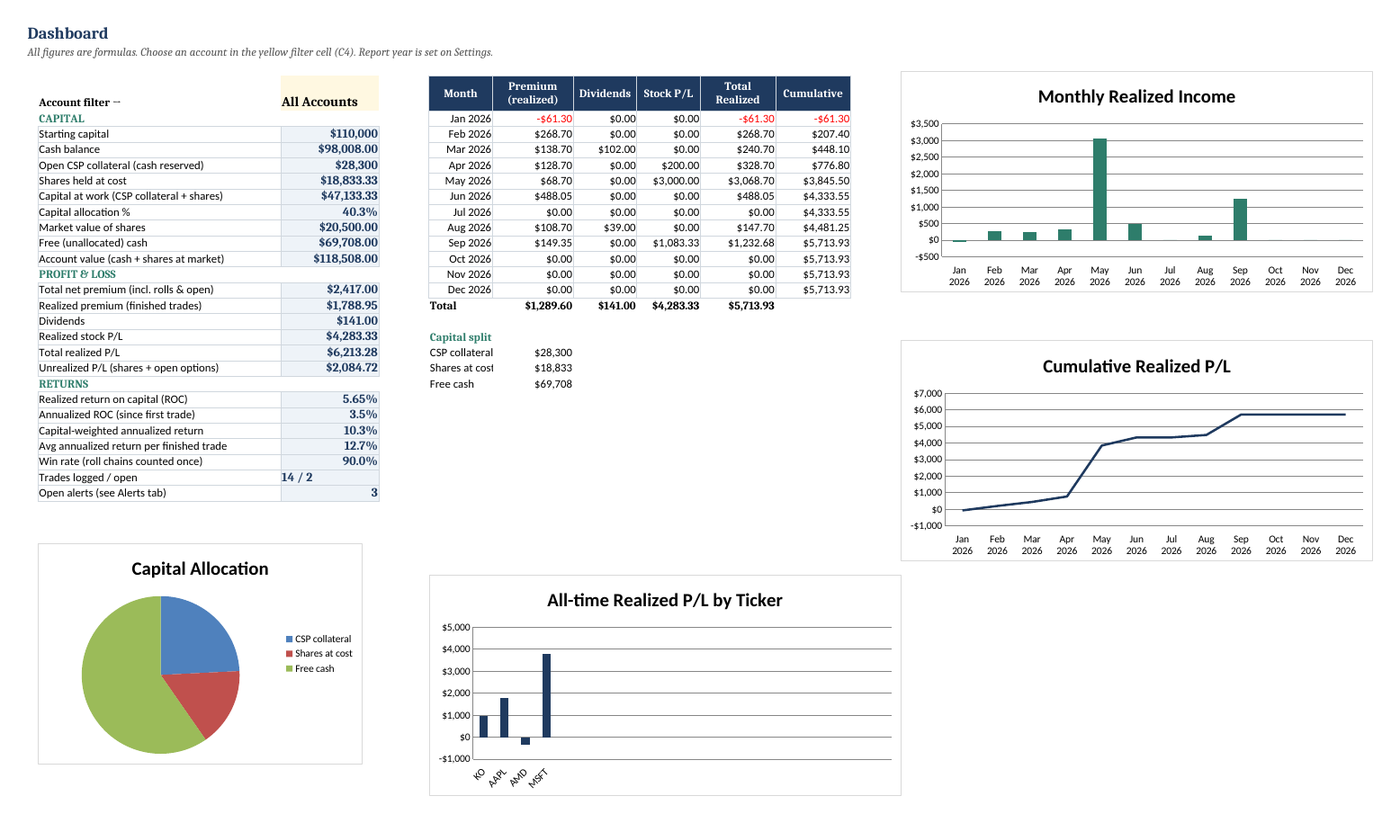Select the MSFT bar in P/L by Ticker chart
Screen dimensions: 1400x832
546,696
